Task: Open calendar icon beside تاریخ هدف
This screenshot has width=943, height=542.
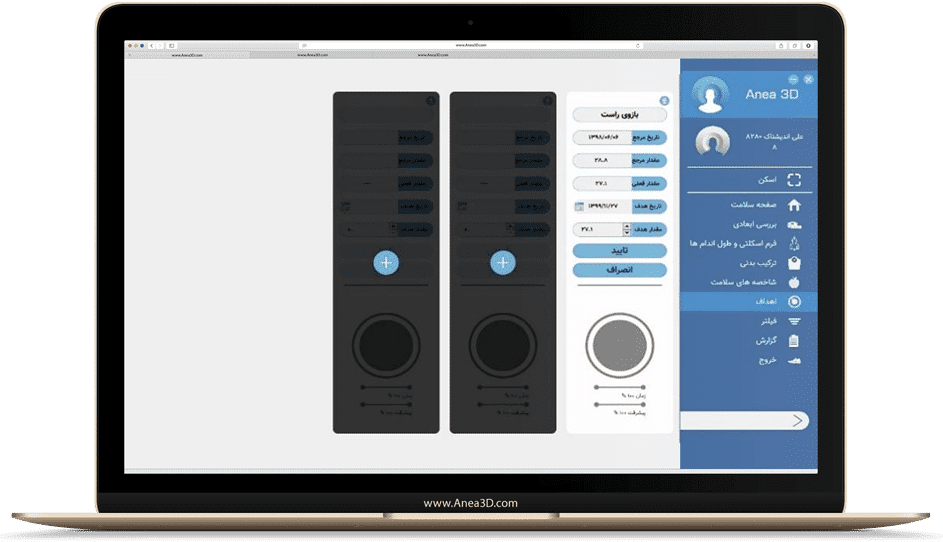Action: pos(579,206)
